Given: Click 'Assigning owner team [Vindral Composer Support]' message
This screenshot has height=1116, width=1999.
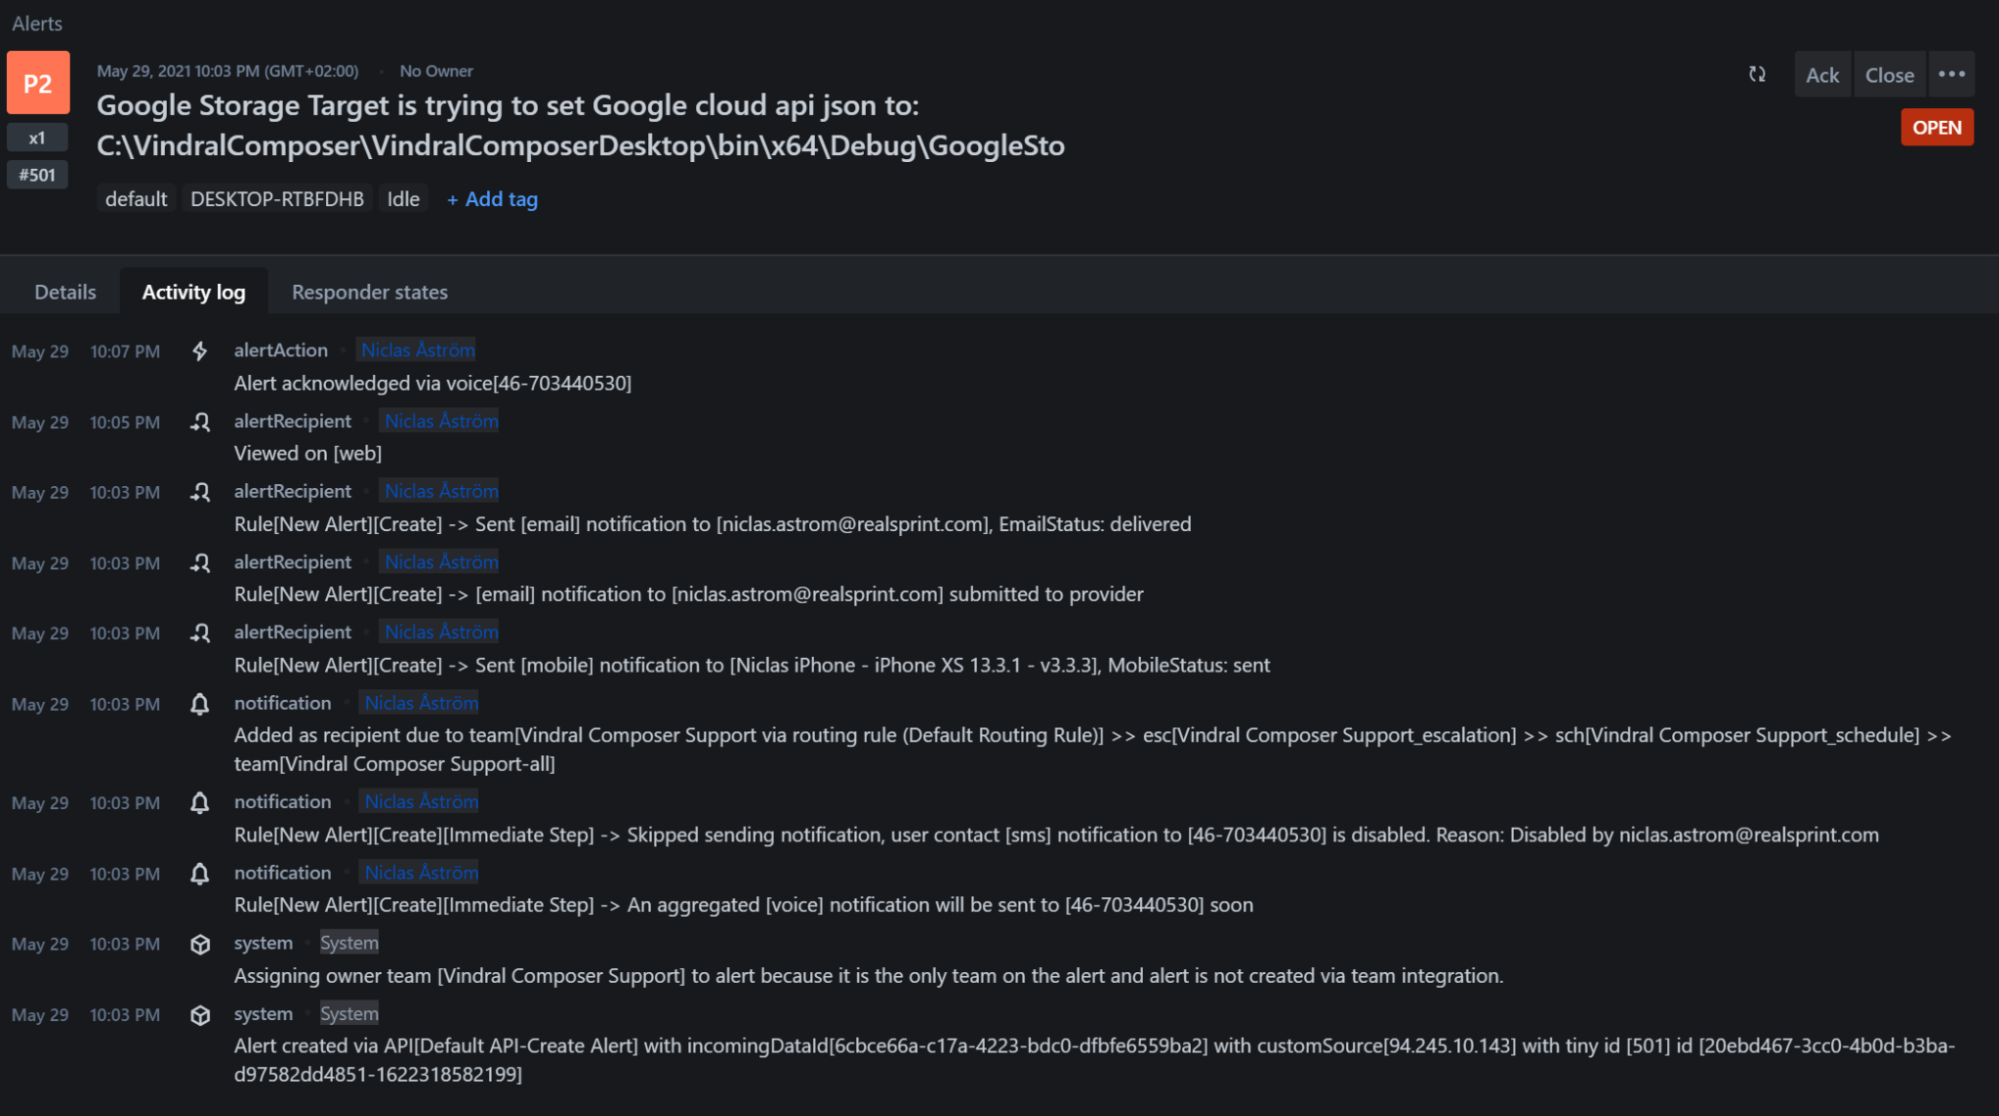Looking at the screenshot, I should tap(868, 976).
